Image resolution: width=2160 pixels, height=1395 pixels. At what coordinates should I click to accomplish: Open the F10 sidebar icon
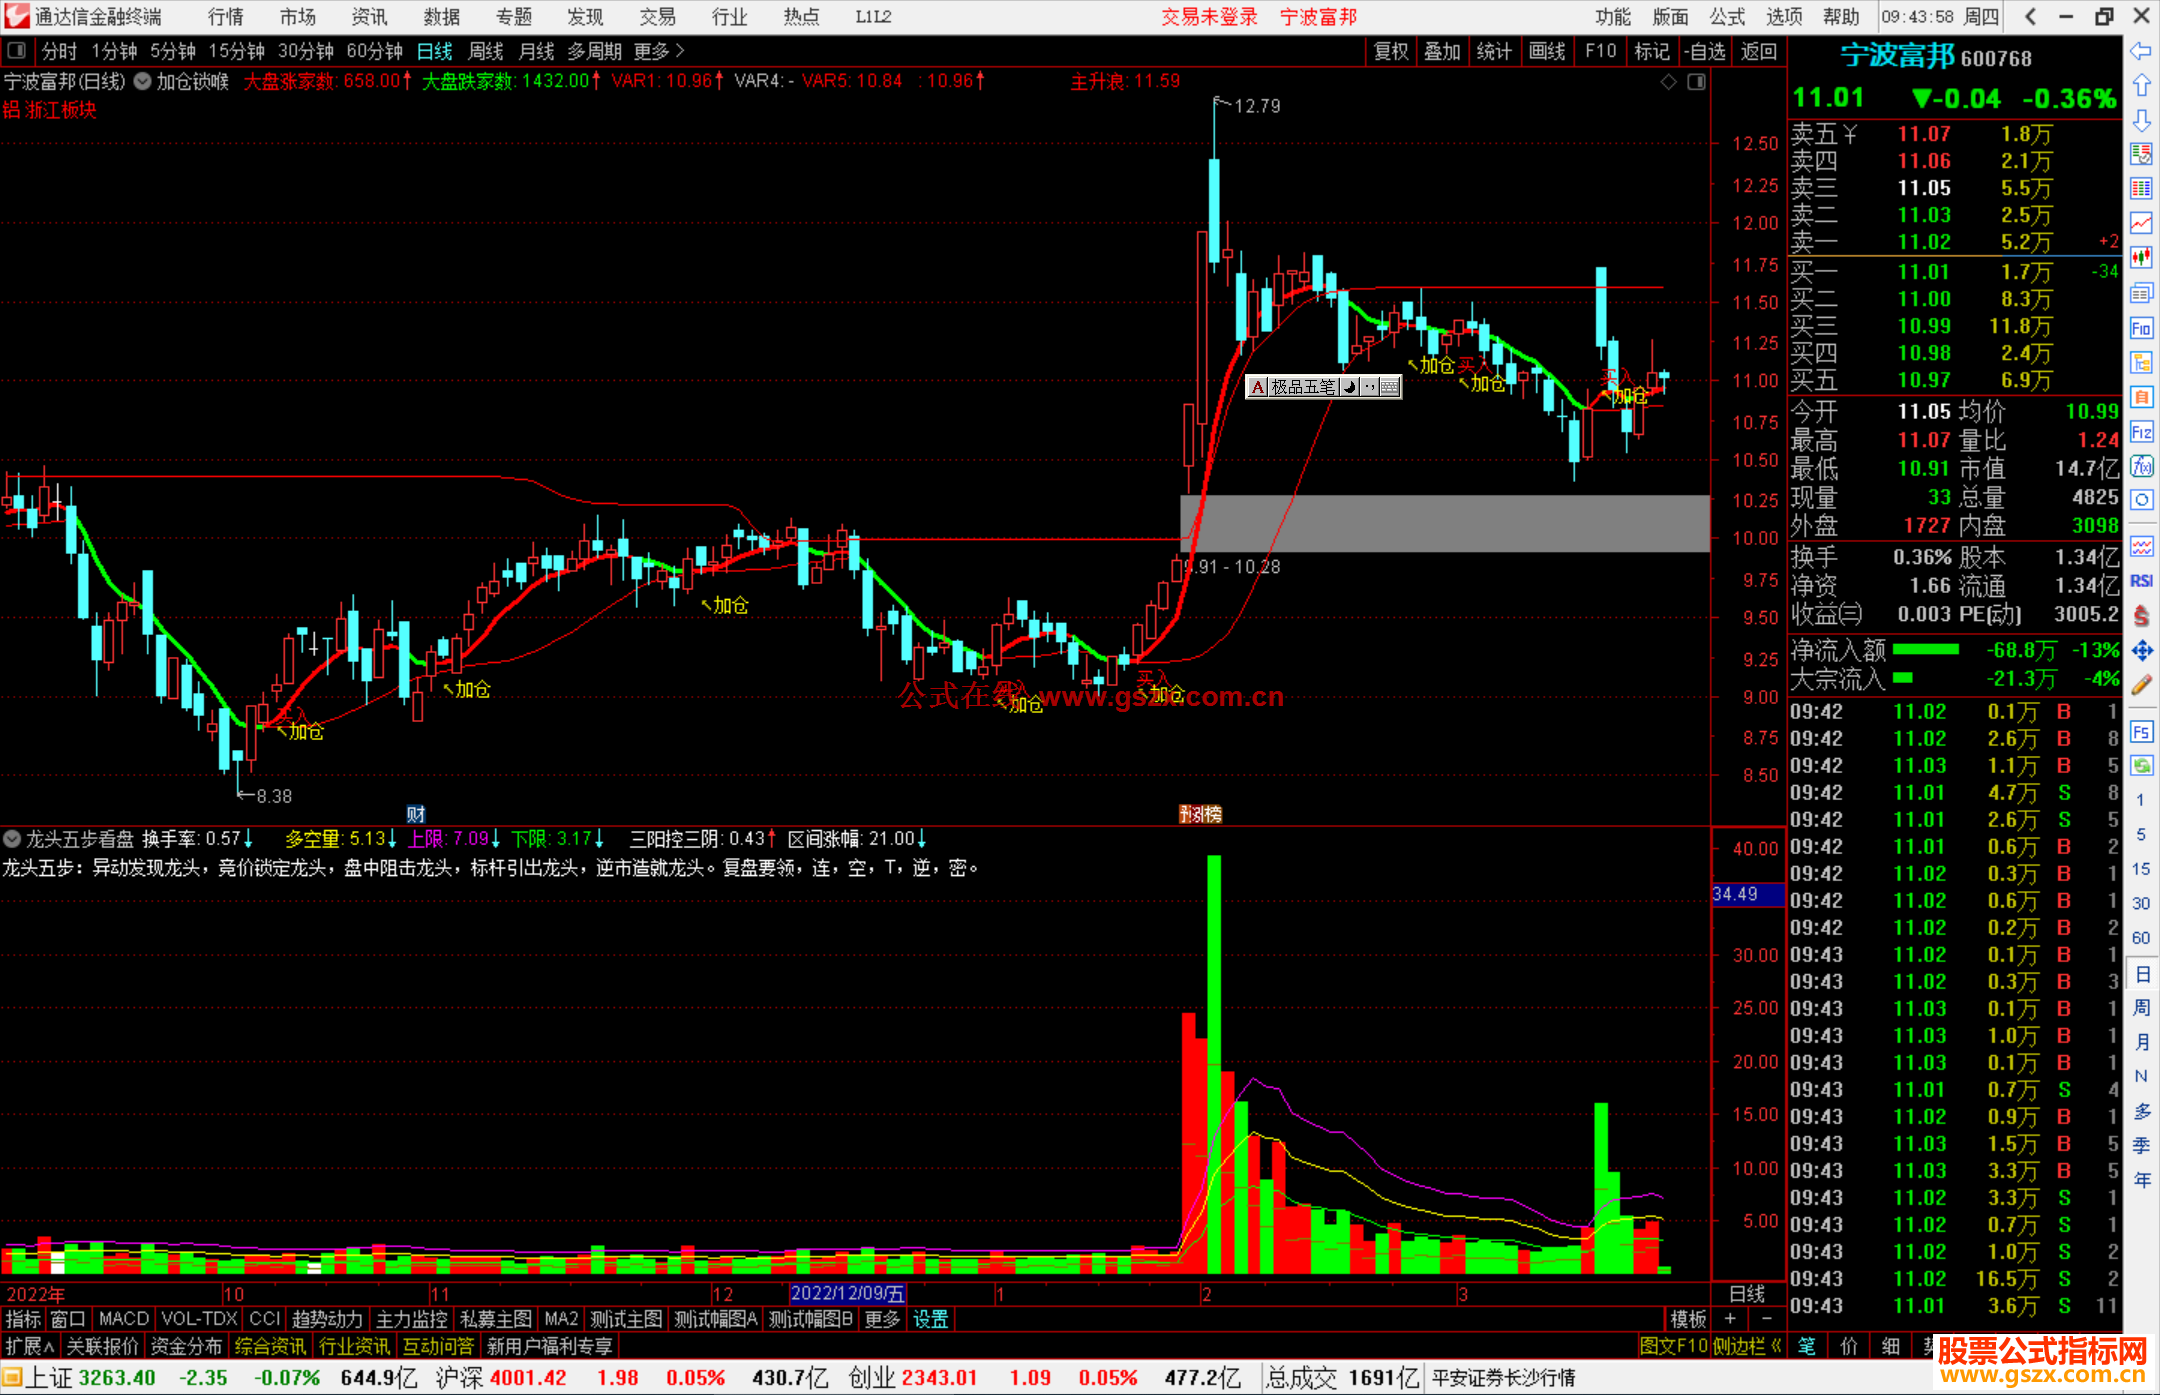[x=2141, y=329]
